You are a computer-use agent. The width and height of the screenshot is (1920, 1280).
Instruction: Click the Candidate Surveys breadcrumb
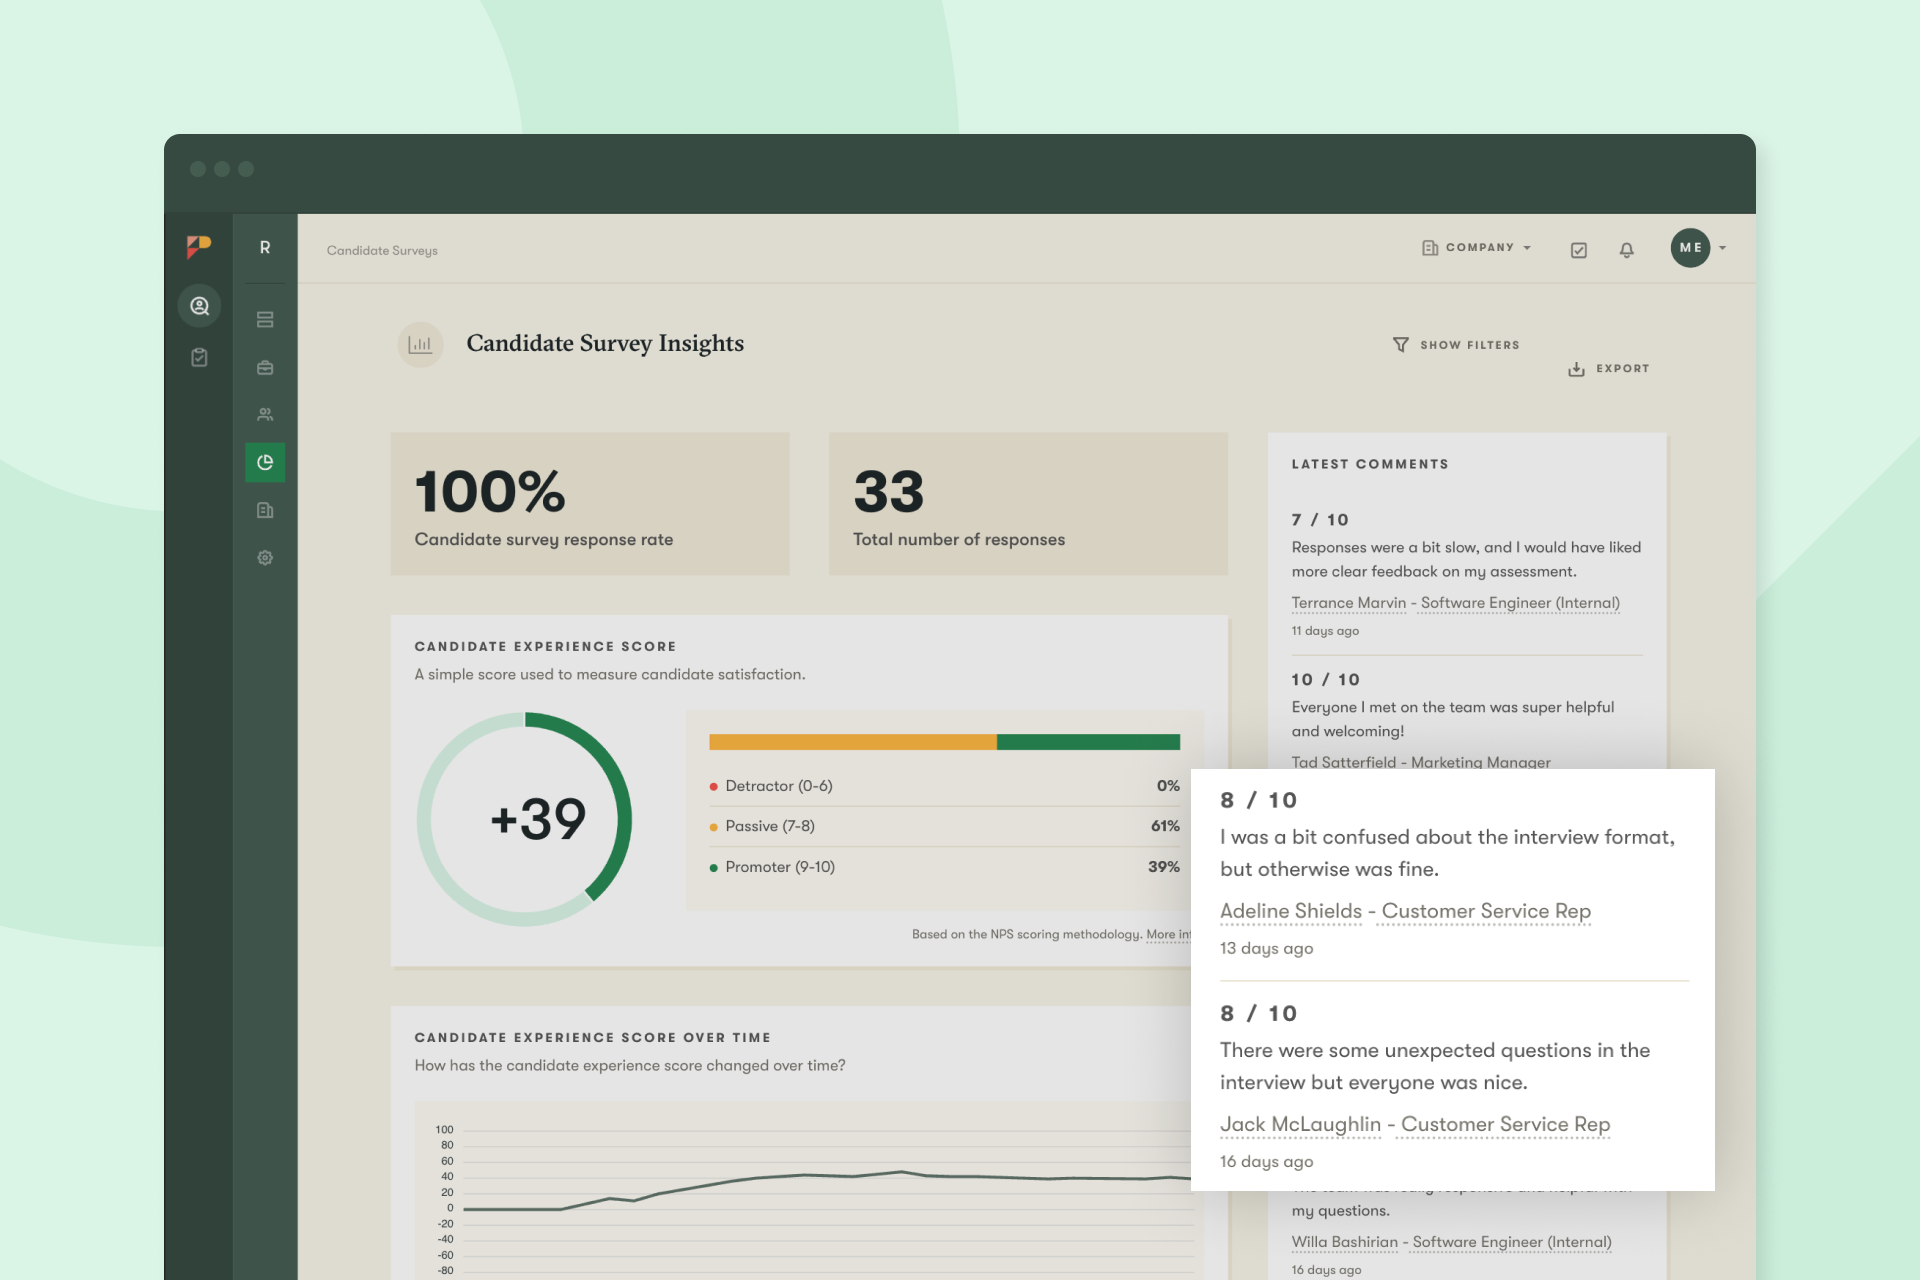382,251
